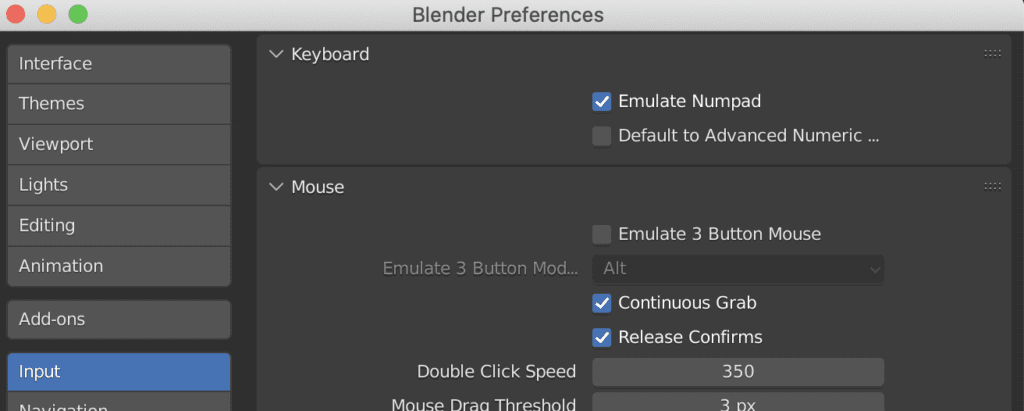Select the Viewport preferences tab
This screenshot has height=411, width=1024.
point(119,144)
